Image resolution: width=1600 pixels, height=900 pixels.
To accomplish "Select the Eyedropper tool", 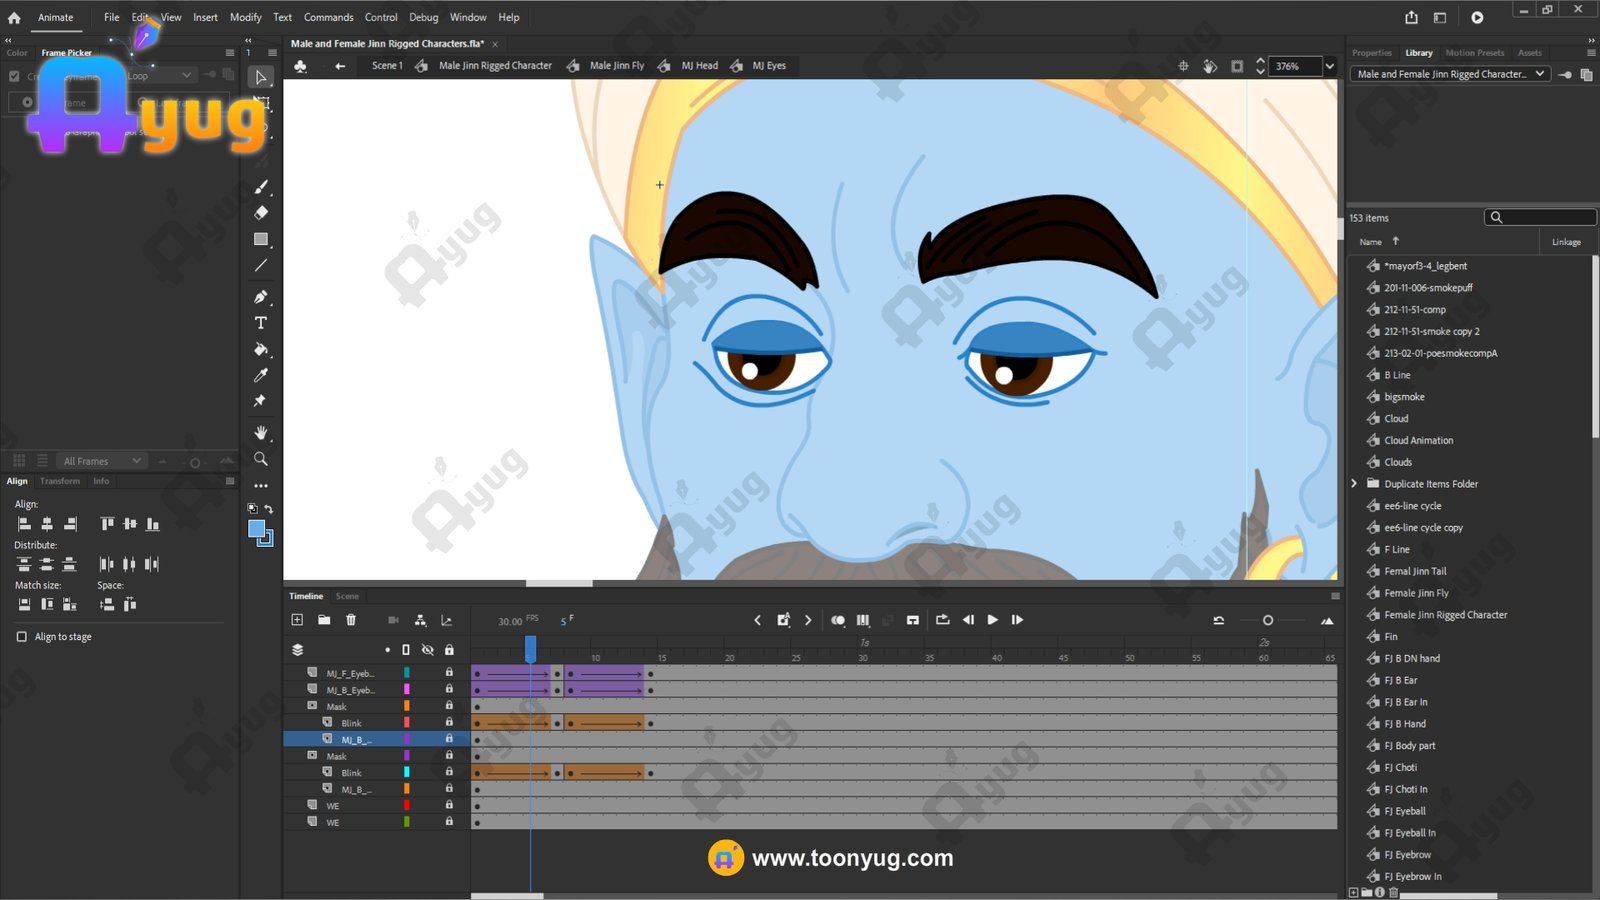I will [x=261, y=375].
